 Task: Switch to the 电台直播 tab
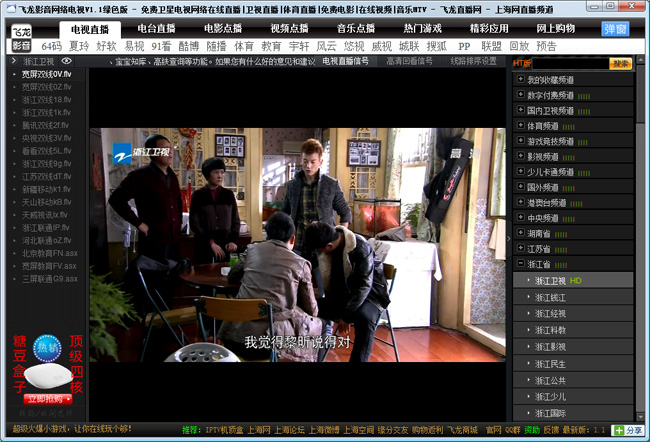coord(156,29)
